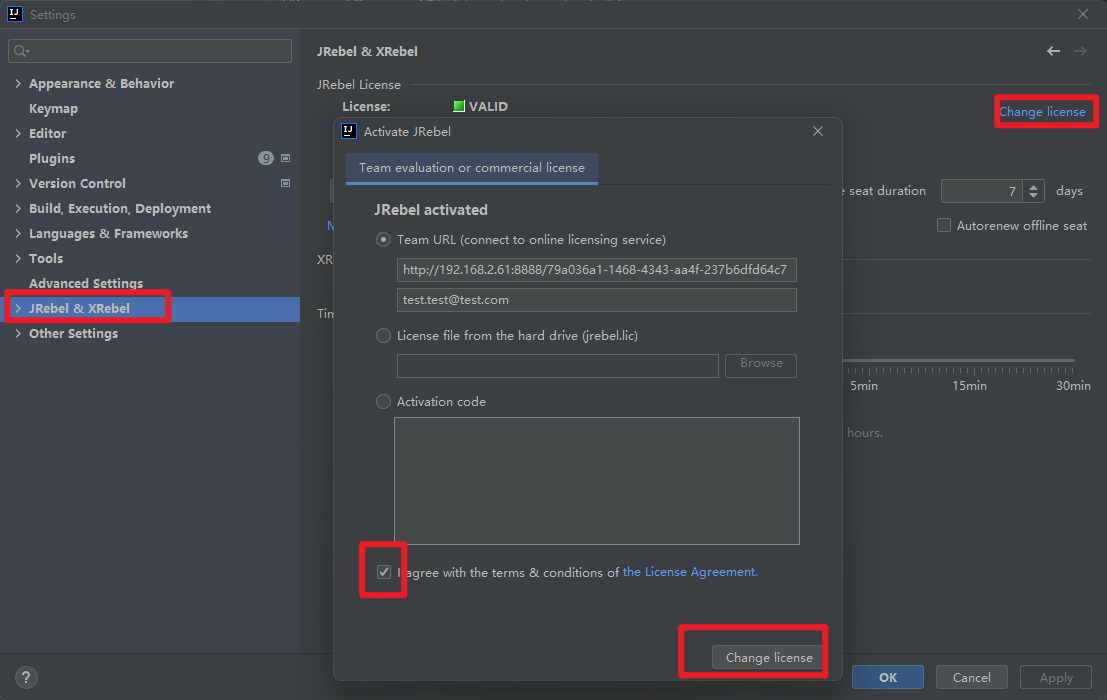Expand Appearance & Behavior settings node
1107x700 pixels.
[x=18, y=83]
